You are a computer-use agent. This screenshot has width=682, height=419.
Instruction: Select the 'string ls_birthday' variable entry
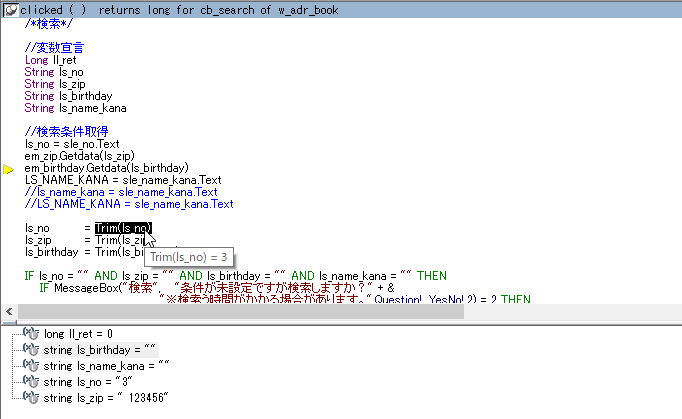pyautogui.click(x=100, y=350)
